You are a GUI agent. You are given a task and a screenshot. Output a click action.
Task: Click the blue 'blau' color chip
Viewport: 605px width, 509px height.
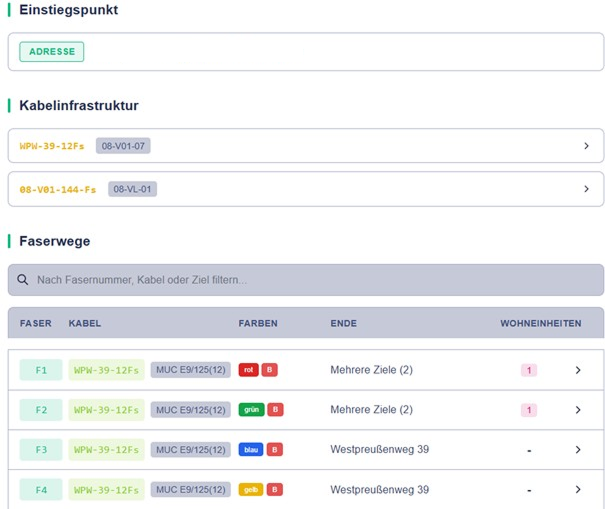(251, 450)
